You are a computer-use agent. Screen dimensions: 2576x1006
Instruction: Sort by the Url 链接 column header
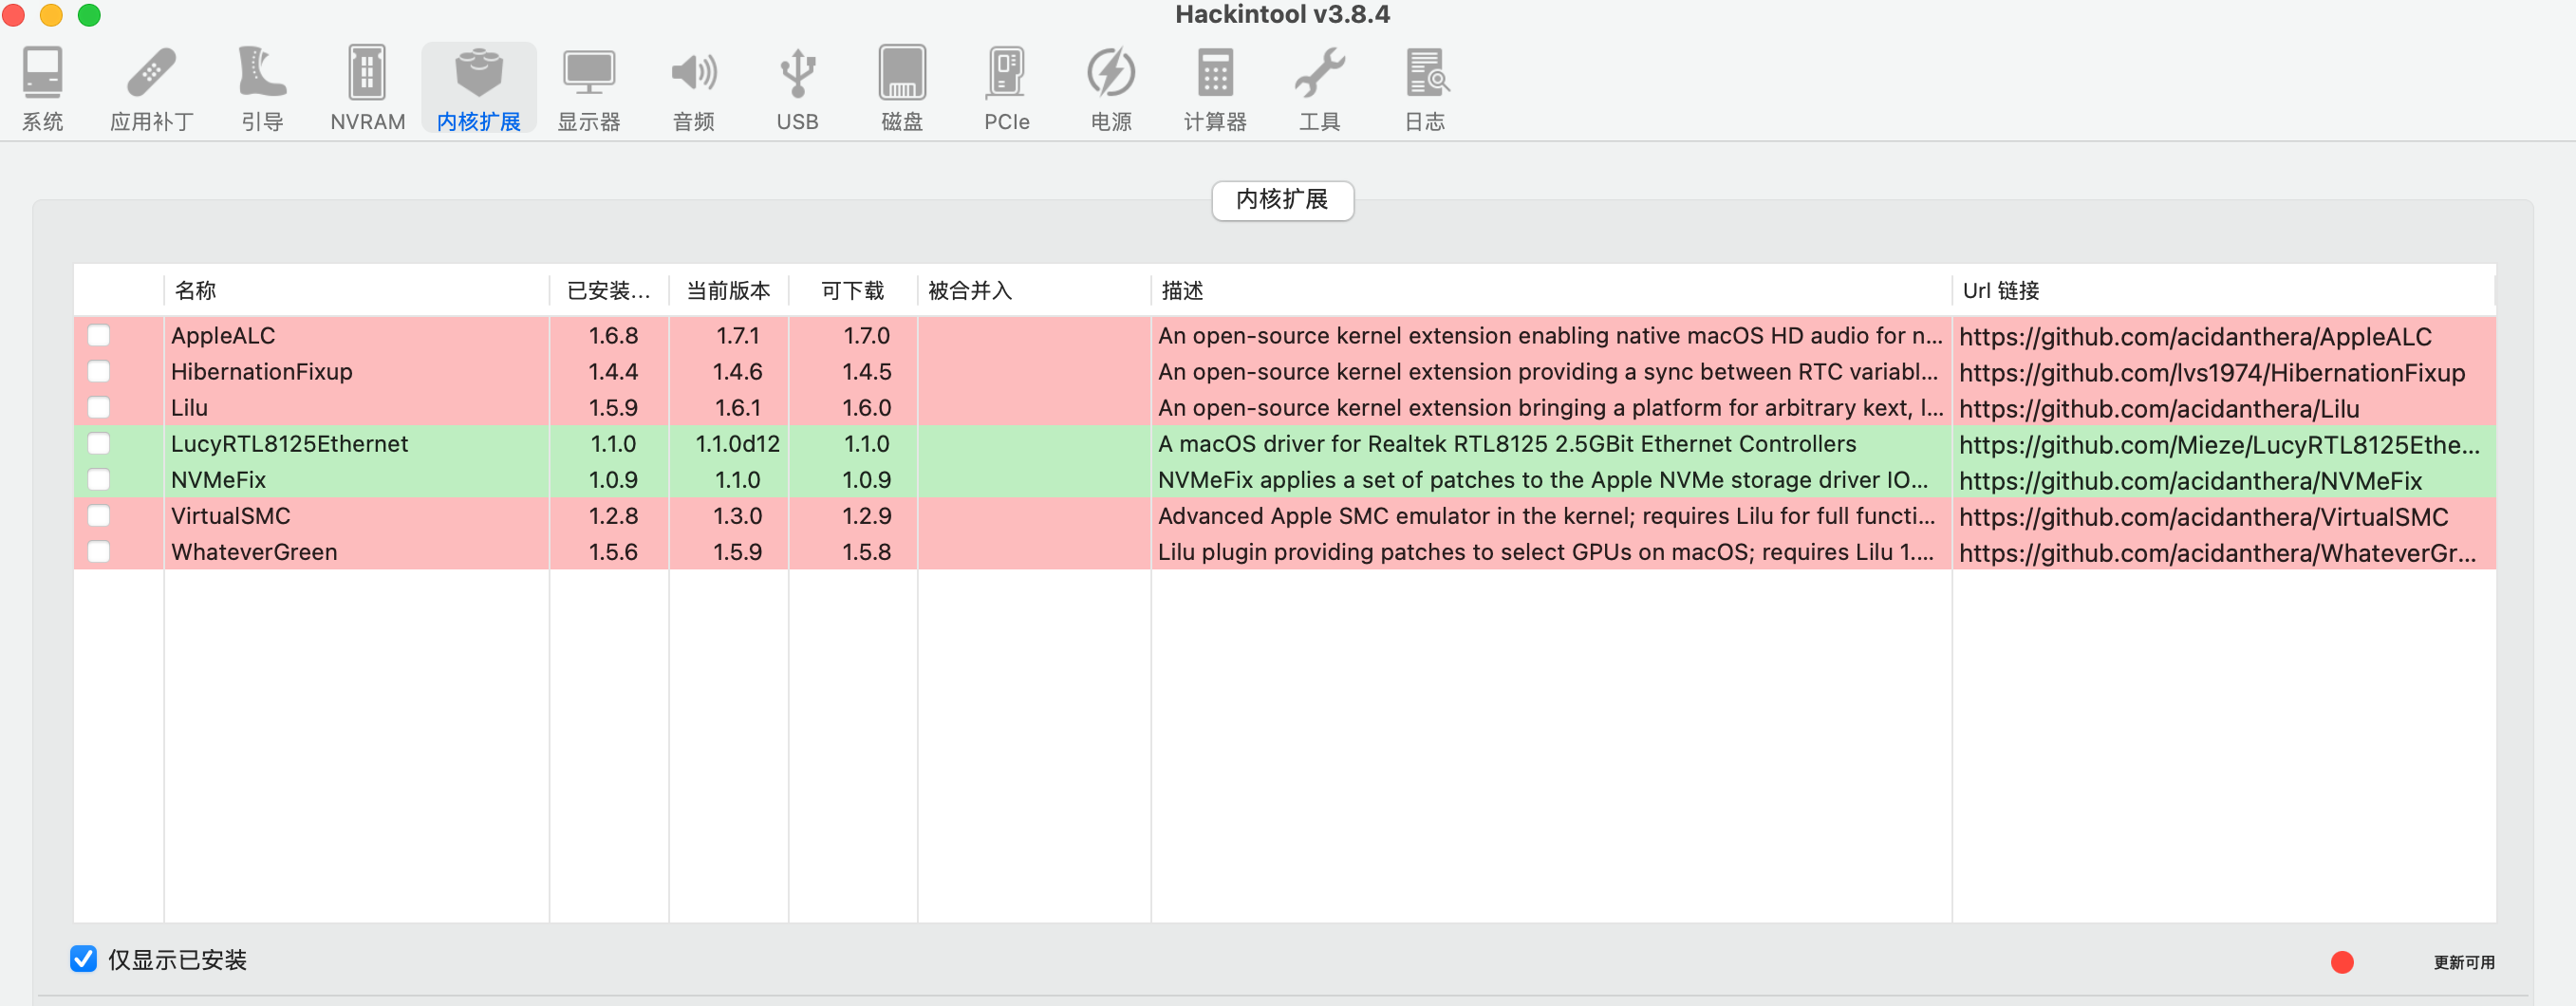tap(2223, 290)
